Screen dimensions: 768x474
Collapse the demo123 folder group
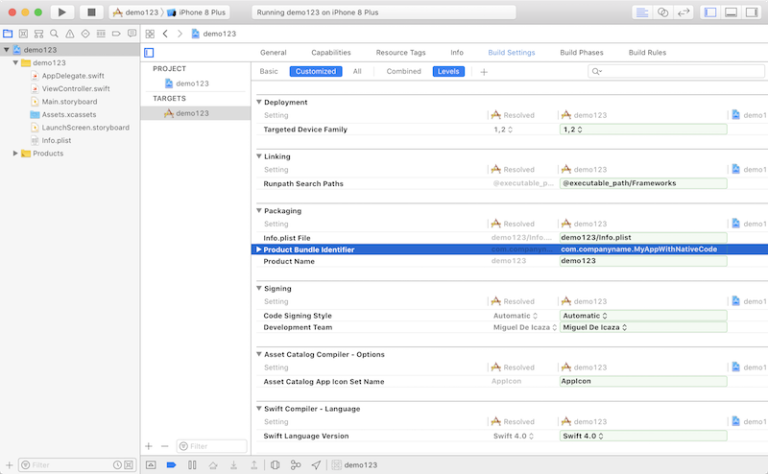(16, 63)
